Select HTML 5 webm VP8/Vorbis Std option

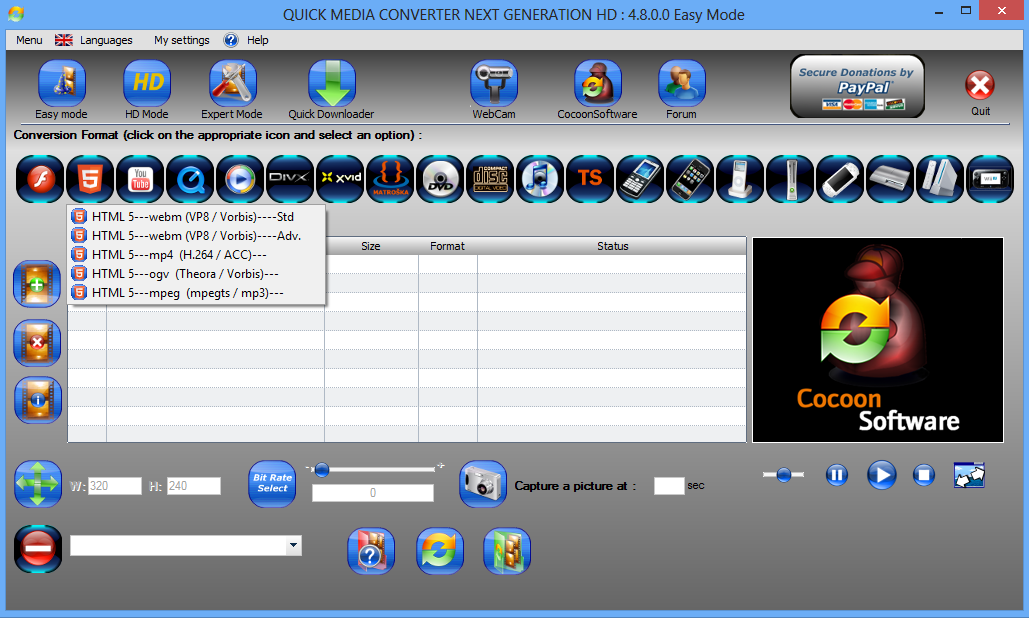[196, 217]
